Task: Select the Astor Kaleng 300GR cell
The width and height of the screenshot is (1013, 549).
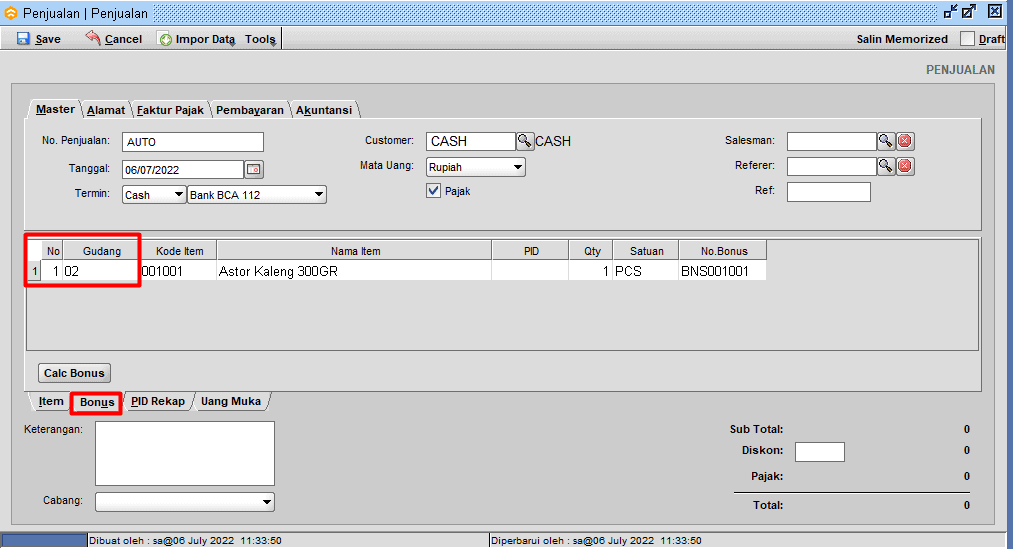Action: (354, 271)
